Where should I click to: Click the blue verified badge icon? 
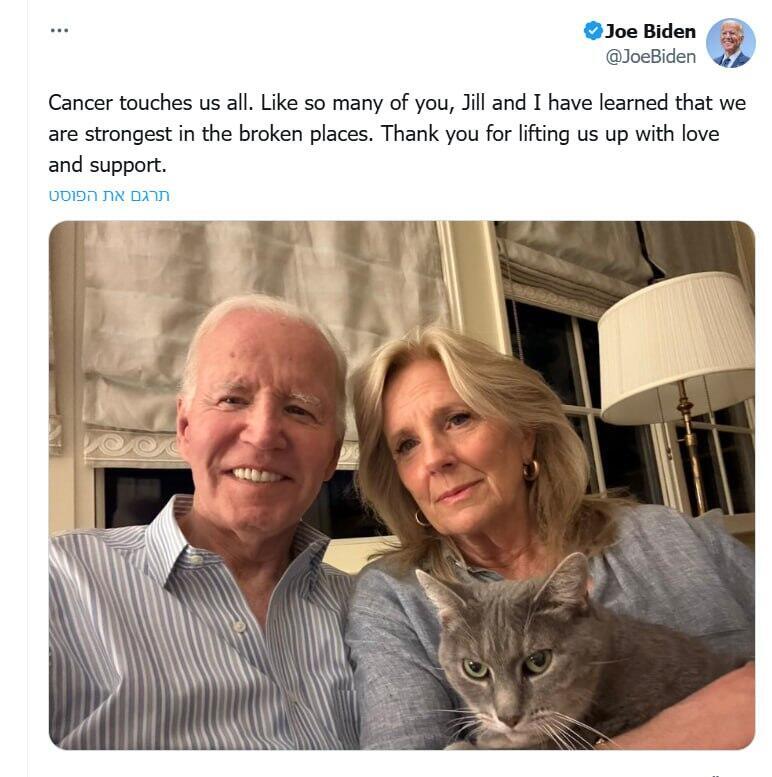593,31
